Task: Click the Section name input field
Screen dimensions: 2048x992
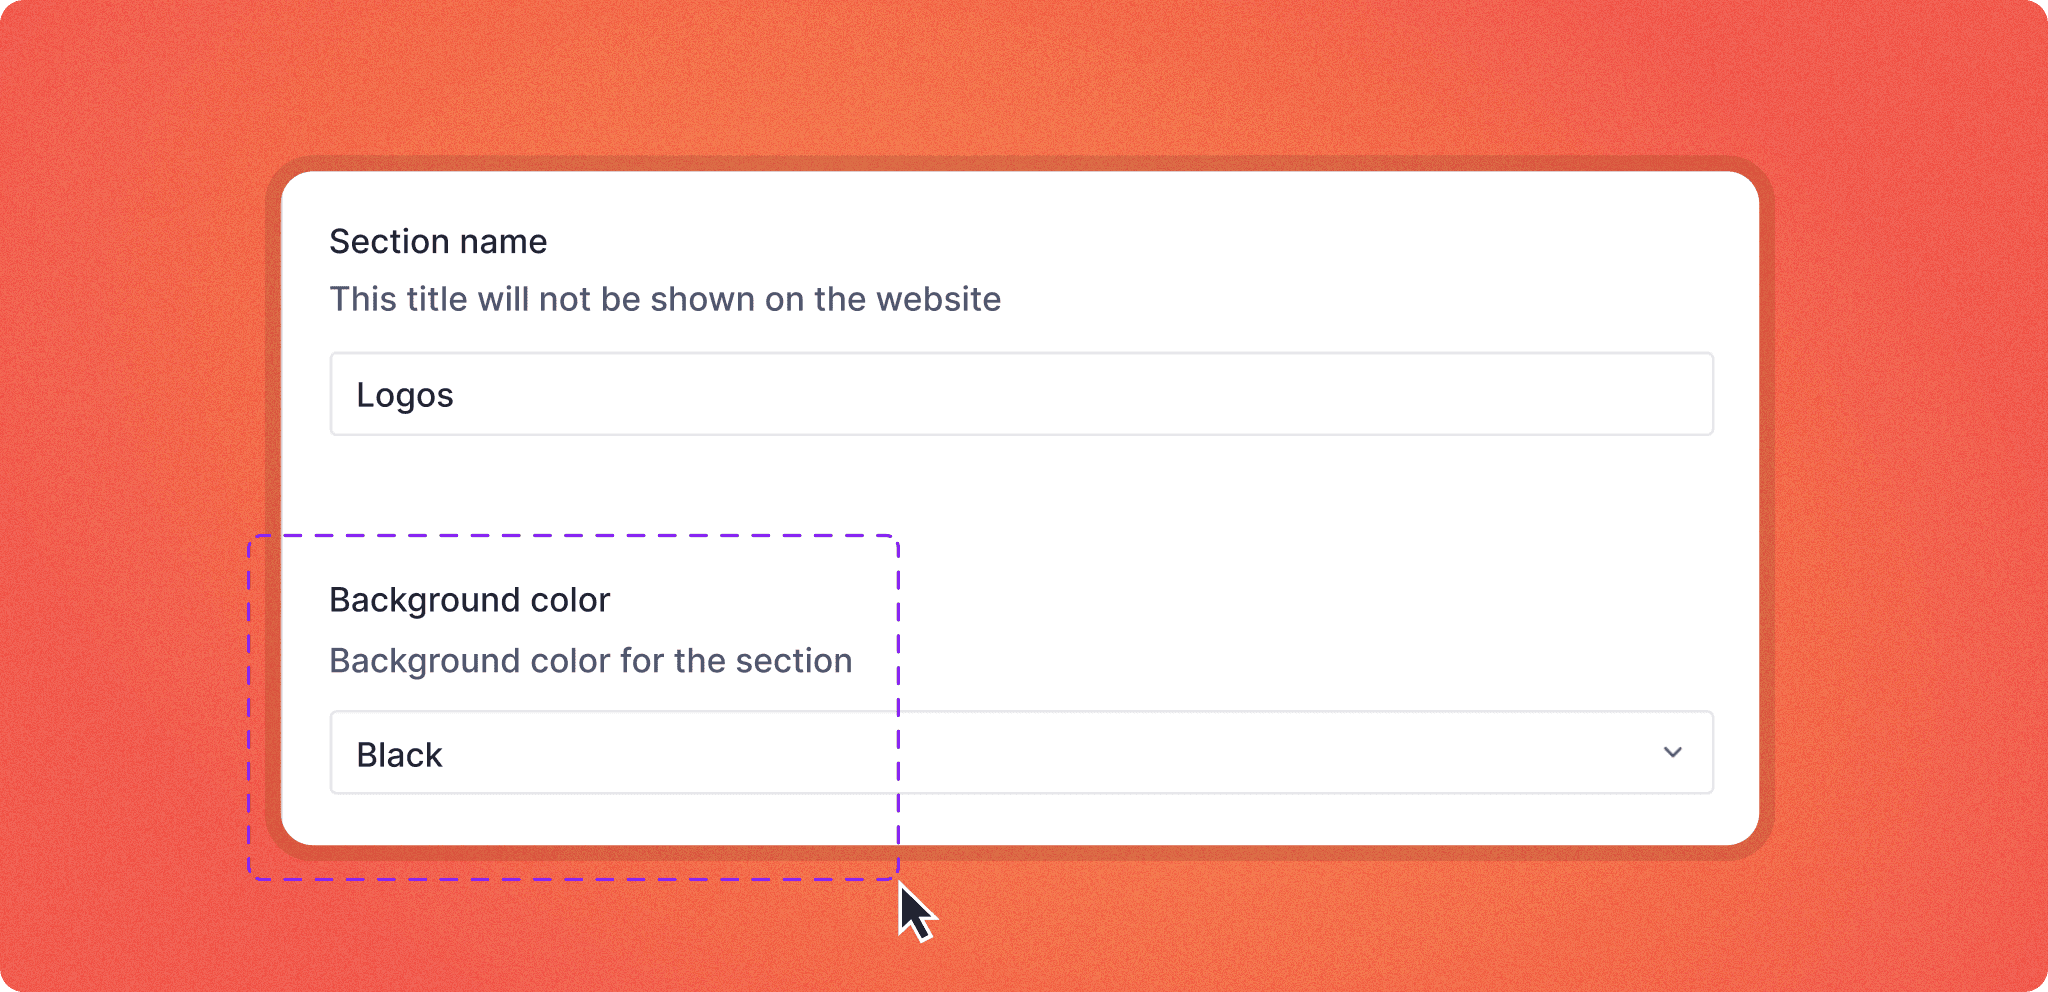Action: [x=1020, y=394]
